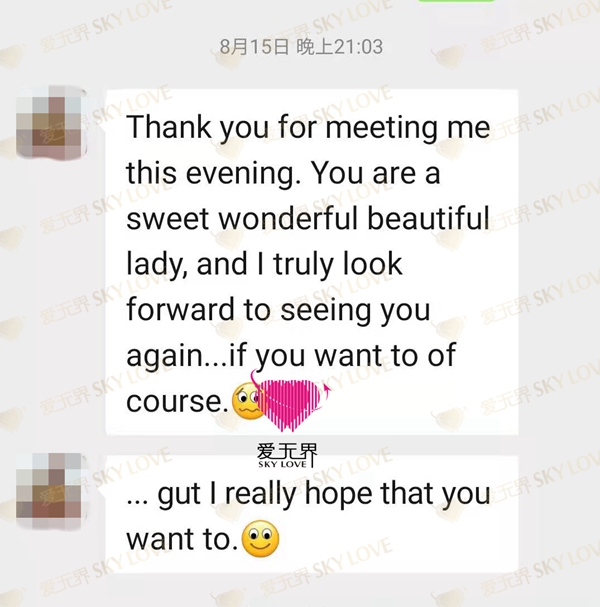Click the 爱无界 watermark left of the timestamp
Viewport: 600px width, 607px height.
click(65, 38)
